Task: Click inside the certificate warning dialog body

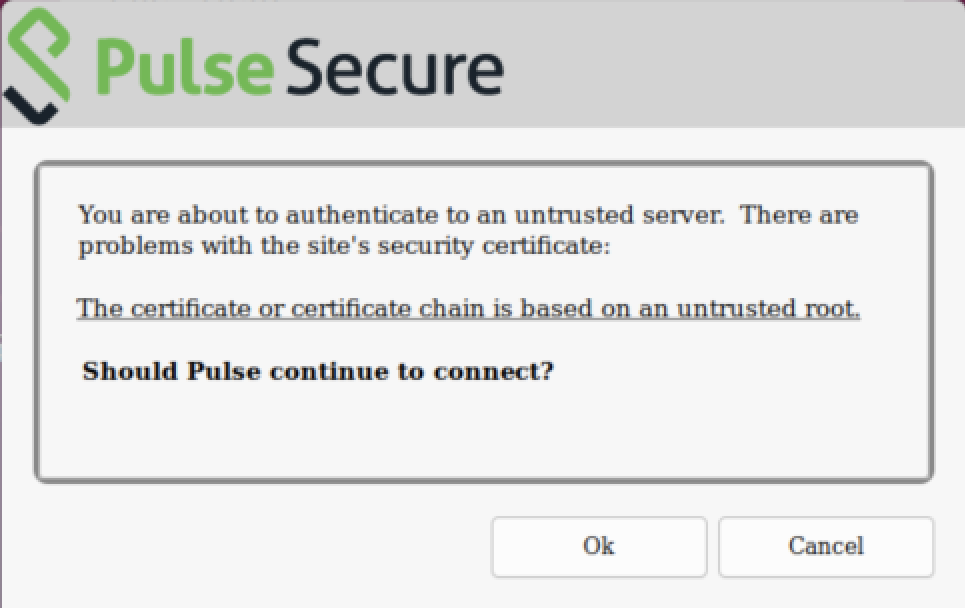Action: point(483,430)
